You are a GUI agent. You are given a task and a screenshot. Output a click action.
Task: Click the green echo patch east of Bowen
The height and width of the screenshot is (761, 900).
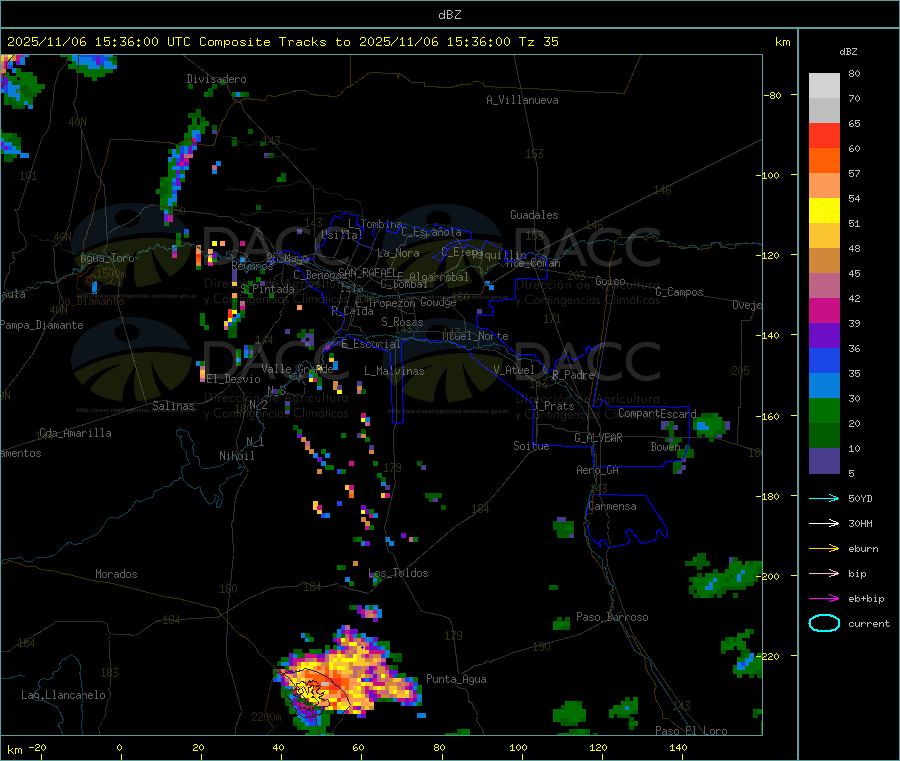pyautogui.click(x=711, y=426)
